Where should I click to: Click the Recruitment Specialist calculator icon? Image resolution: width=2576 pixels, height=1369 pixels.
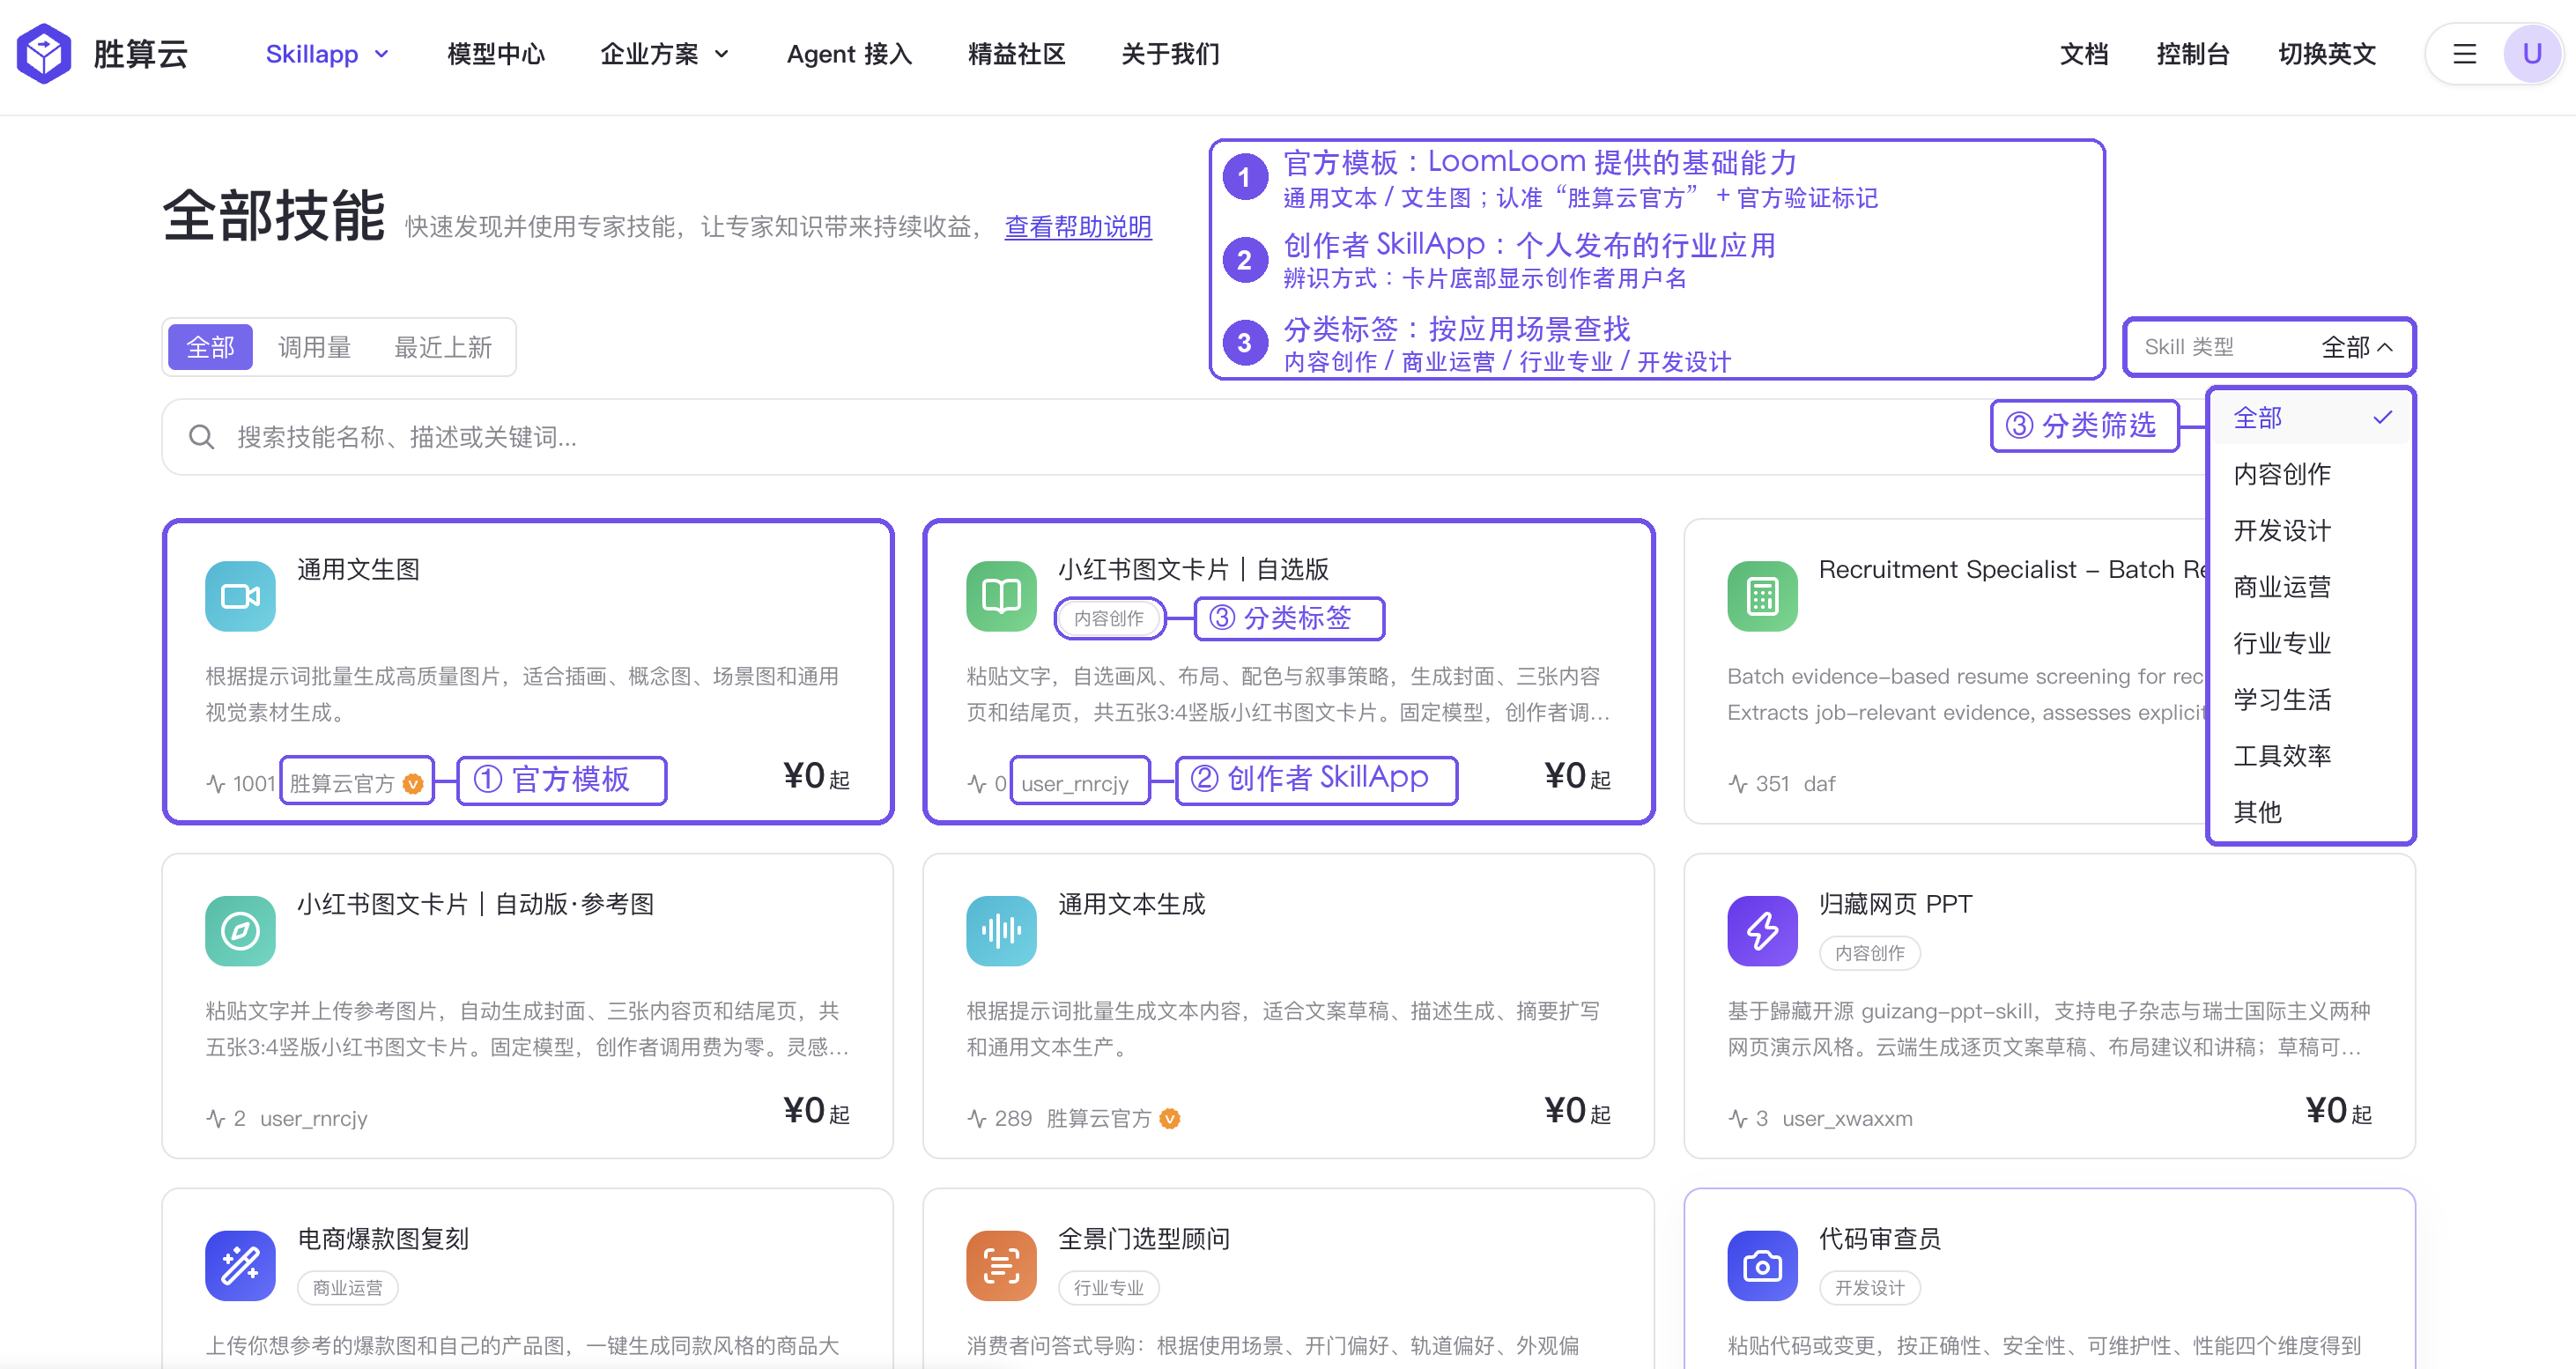[x=1762, y=596]
